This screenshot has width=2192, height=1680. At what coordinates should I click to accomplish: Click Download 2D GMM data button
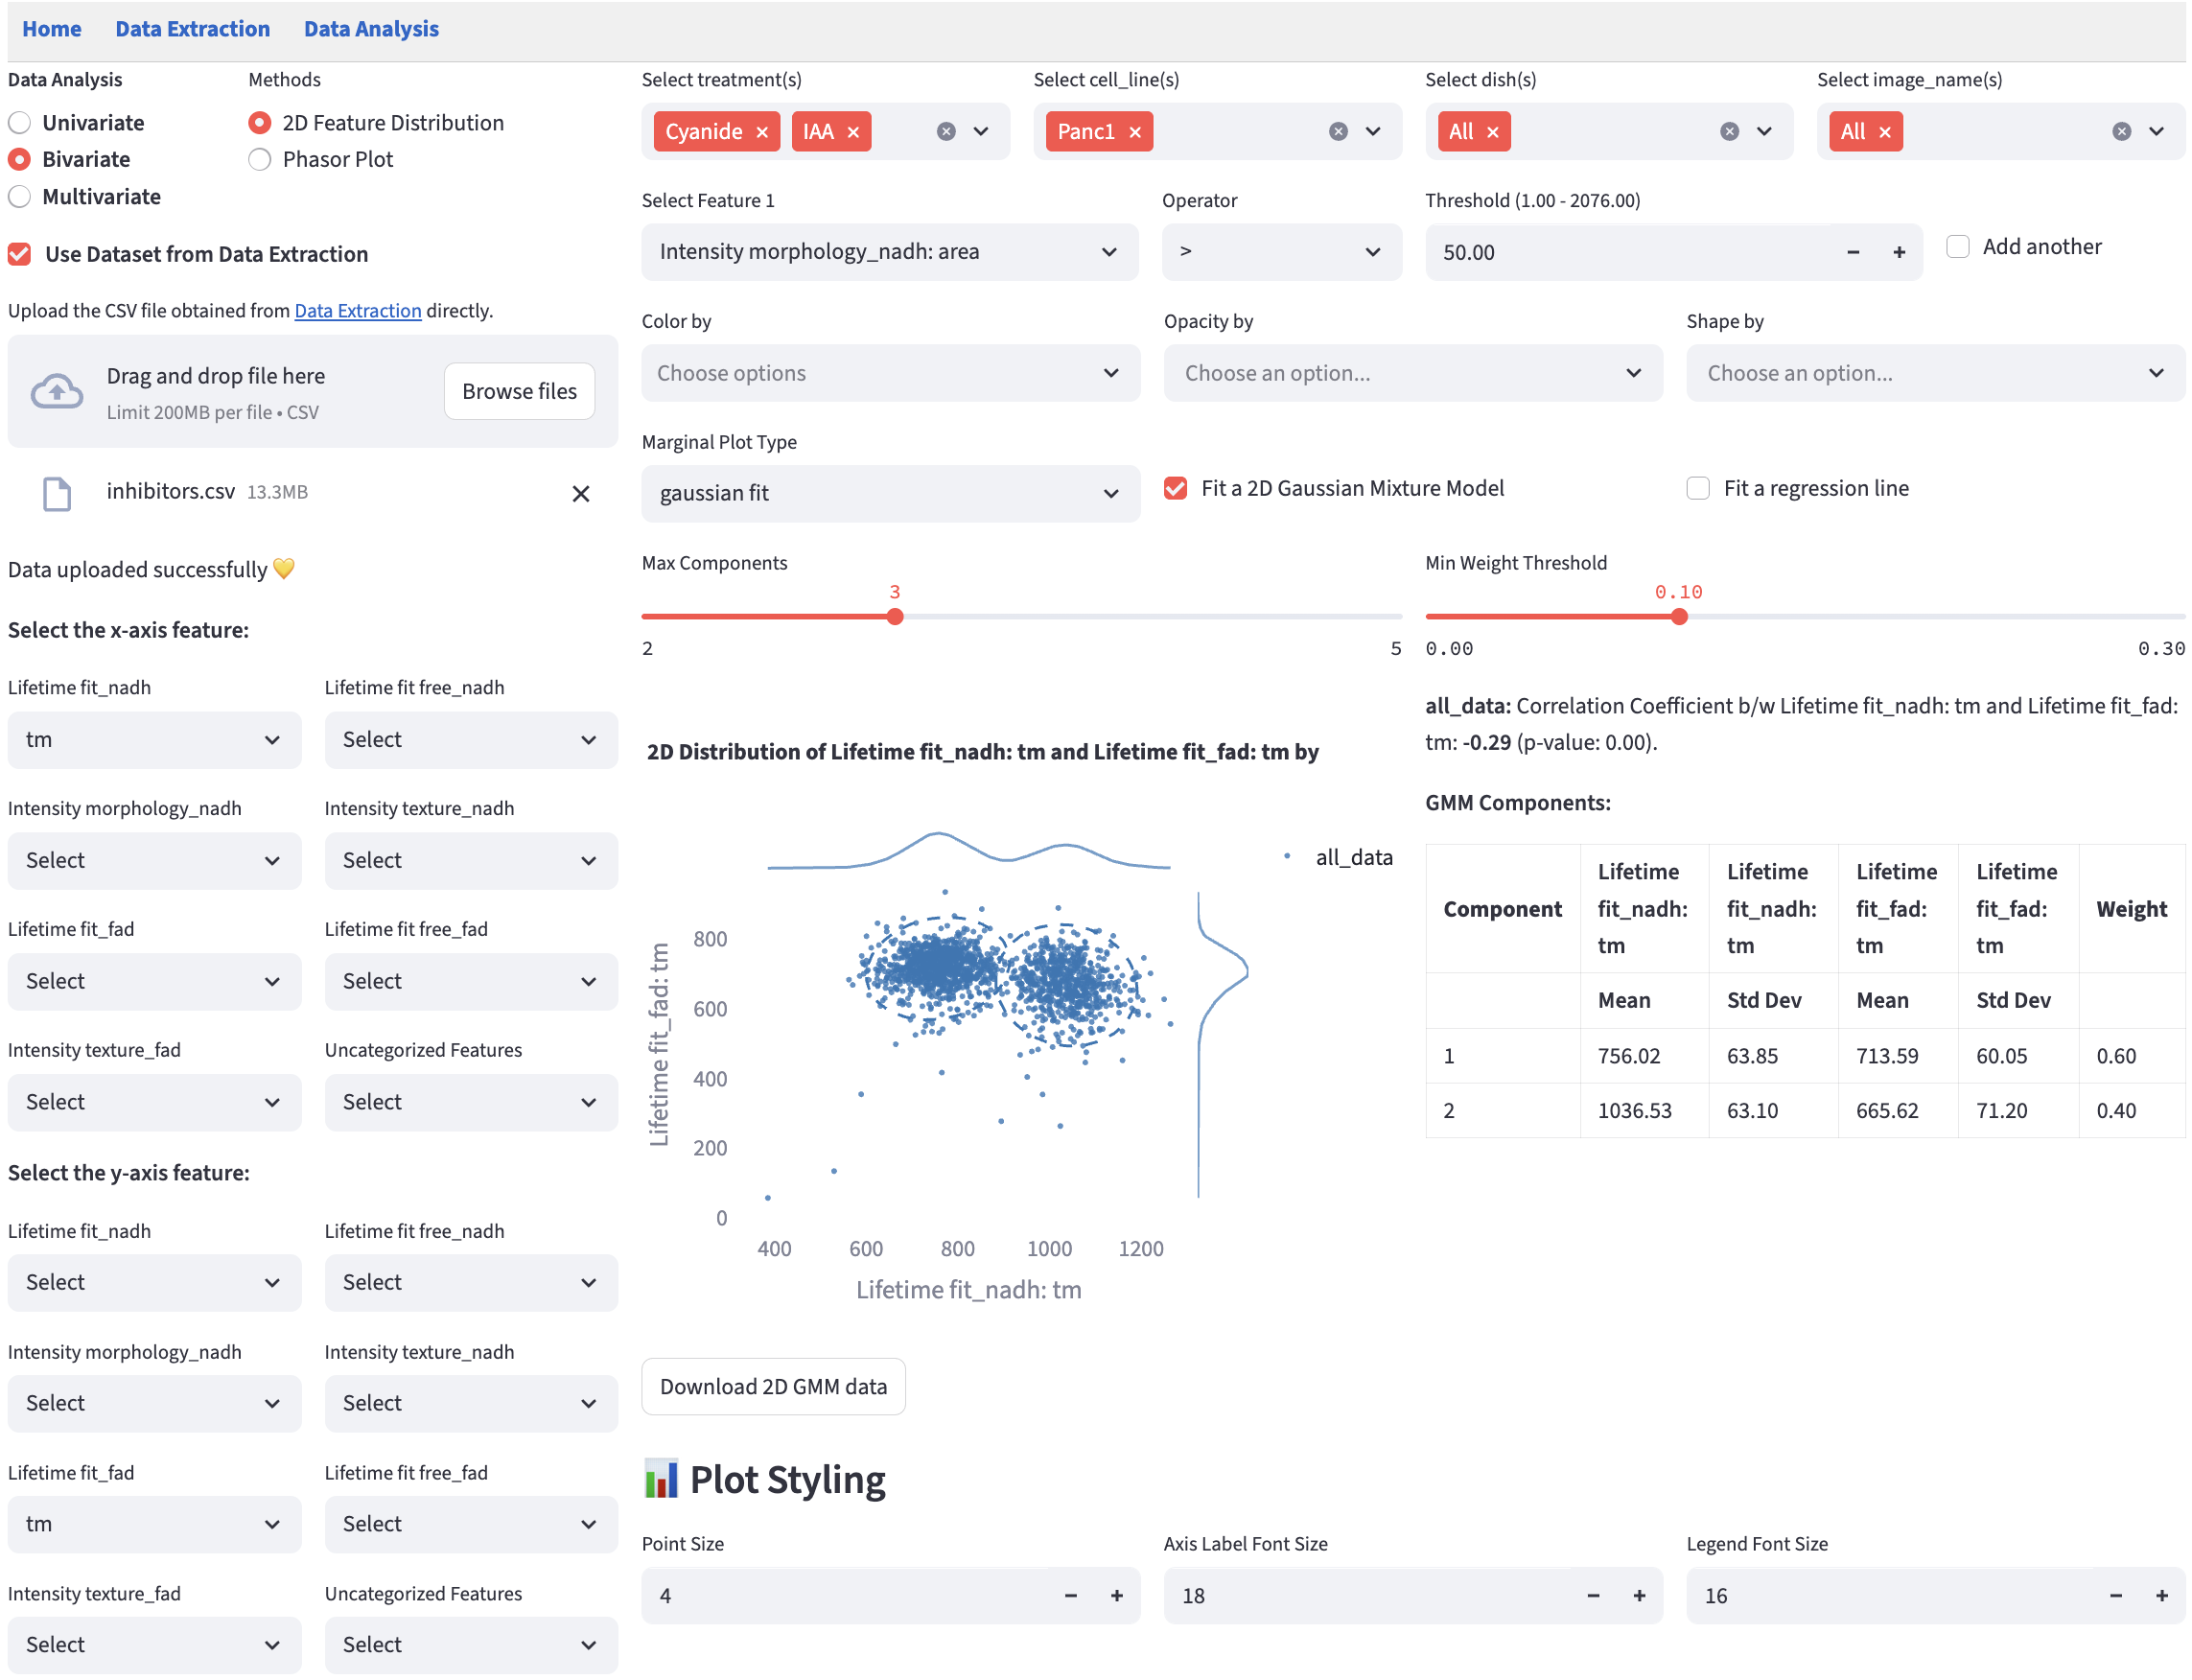point(773,1386)
